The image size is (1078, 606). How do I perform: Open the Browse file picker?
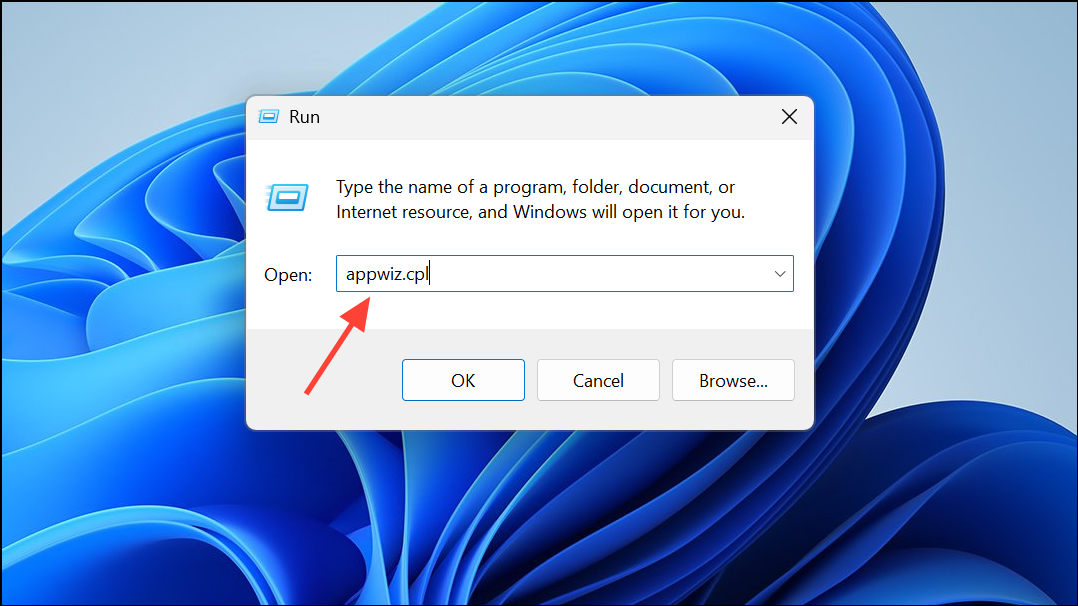[733, 380]
